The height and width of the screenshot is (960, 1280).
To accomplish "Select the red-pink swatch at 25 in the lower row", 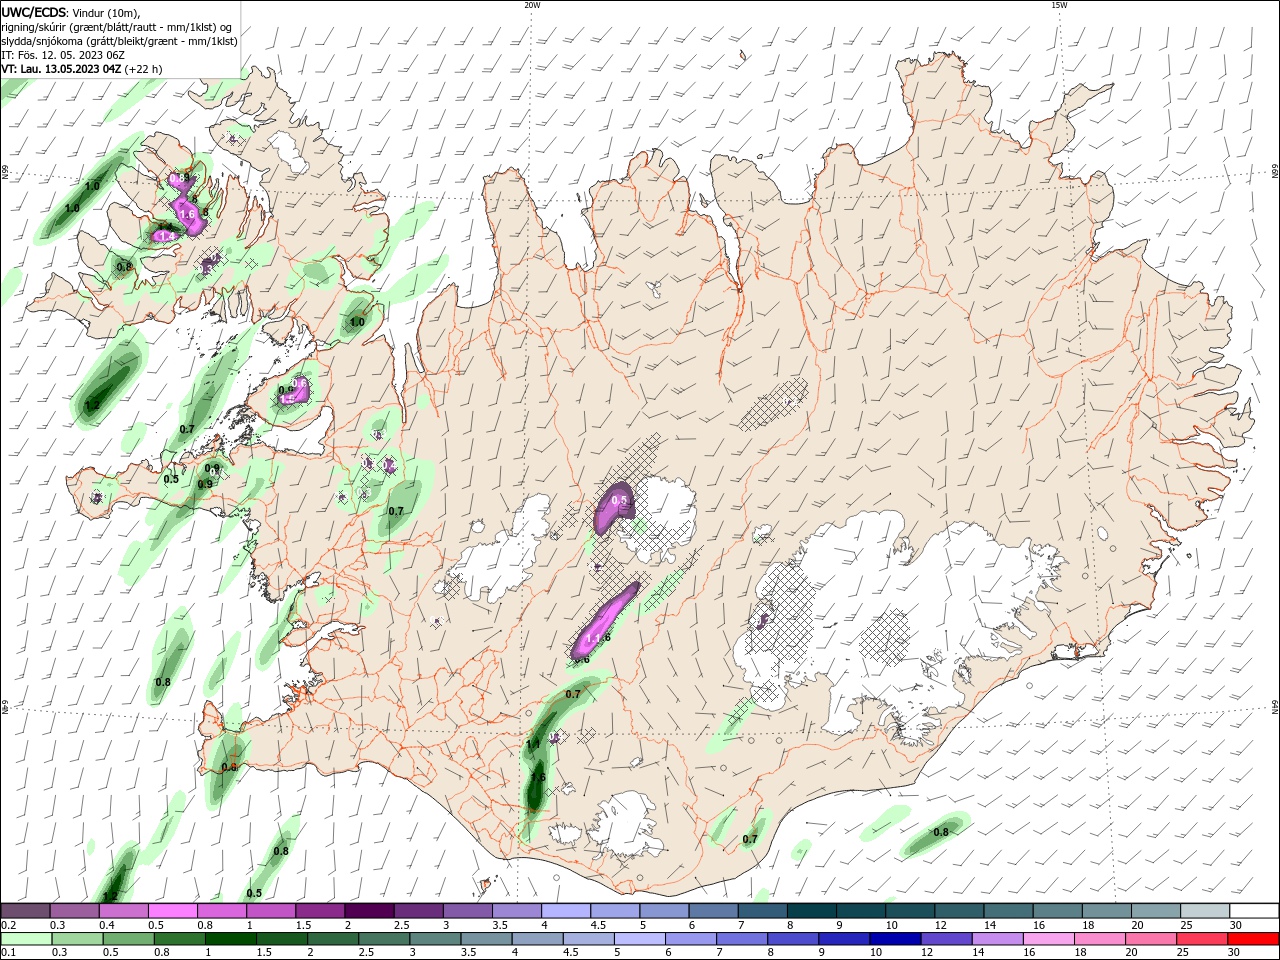I will (x=1201, y=939).
